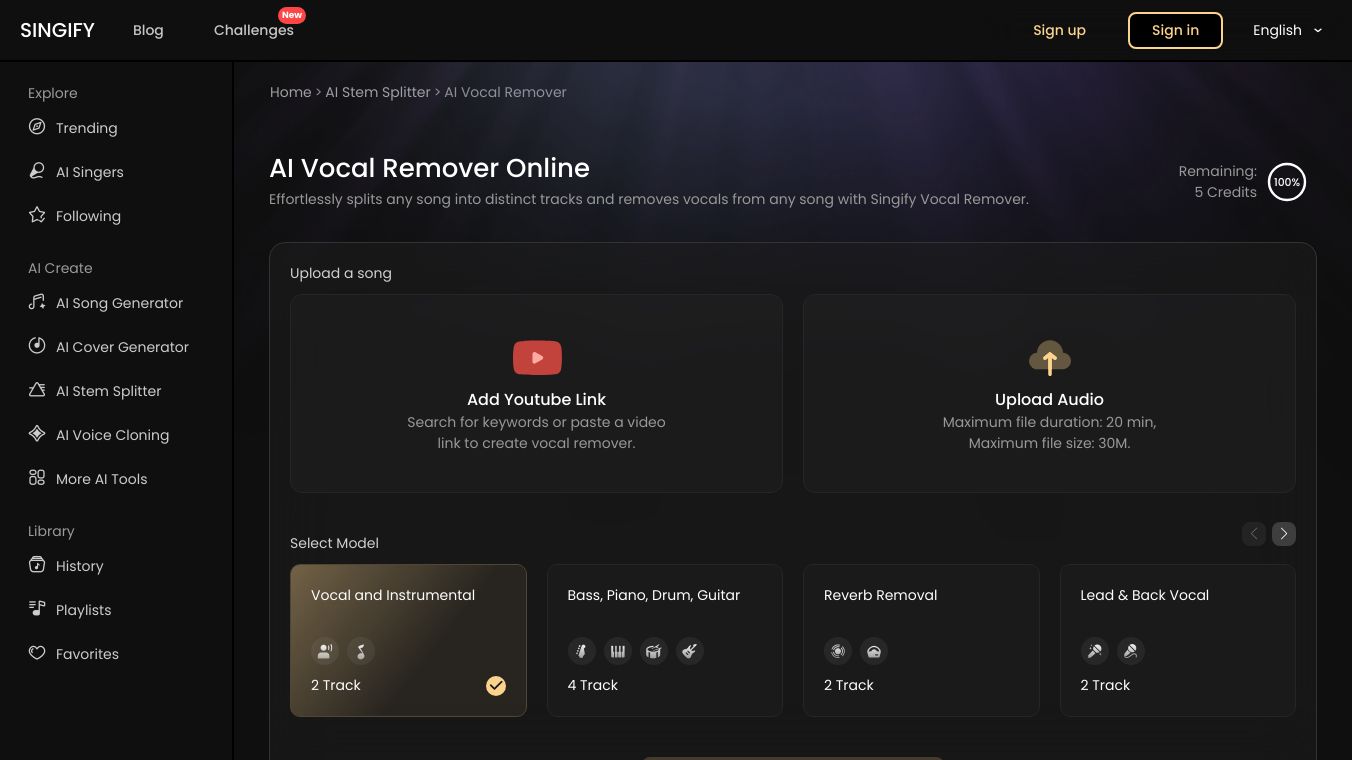The height and width of the screenshot is (760, 1352).
Task: Click the second icon in Reverb Removal card
Action: (x=874, y=652)
